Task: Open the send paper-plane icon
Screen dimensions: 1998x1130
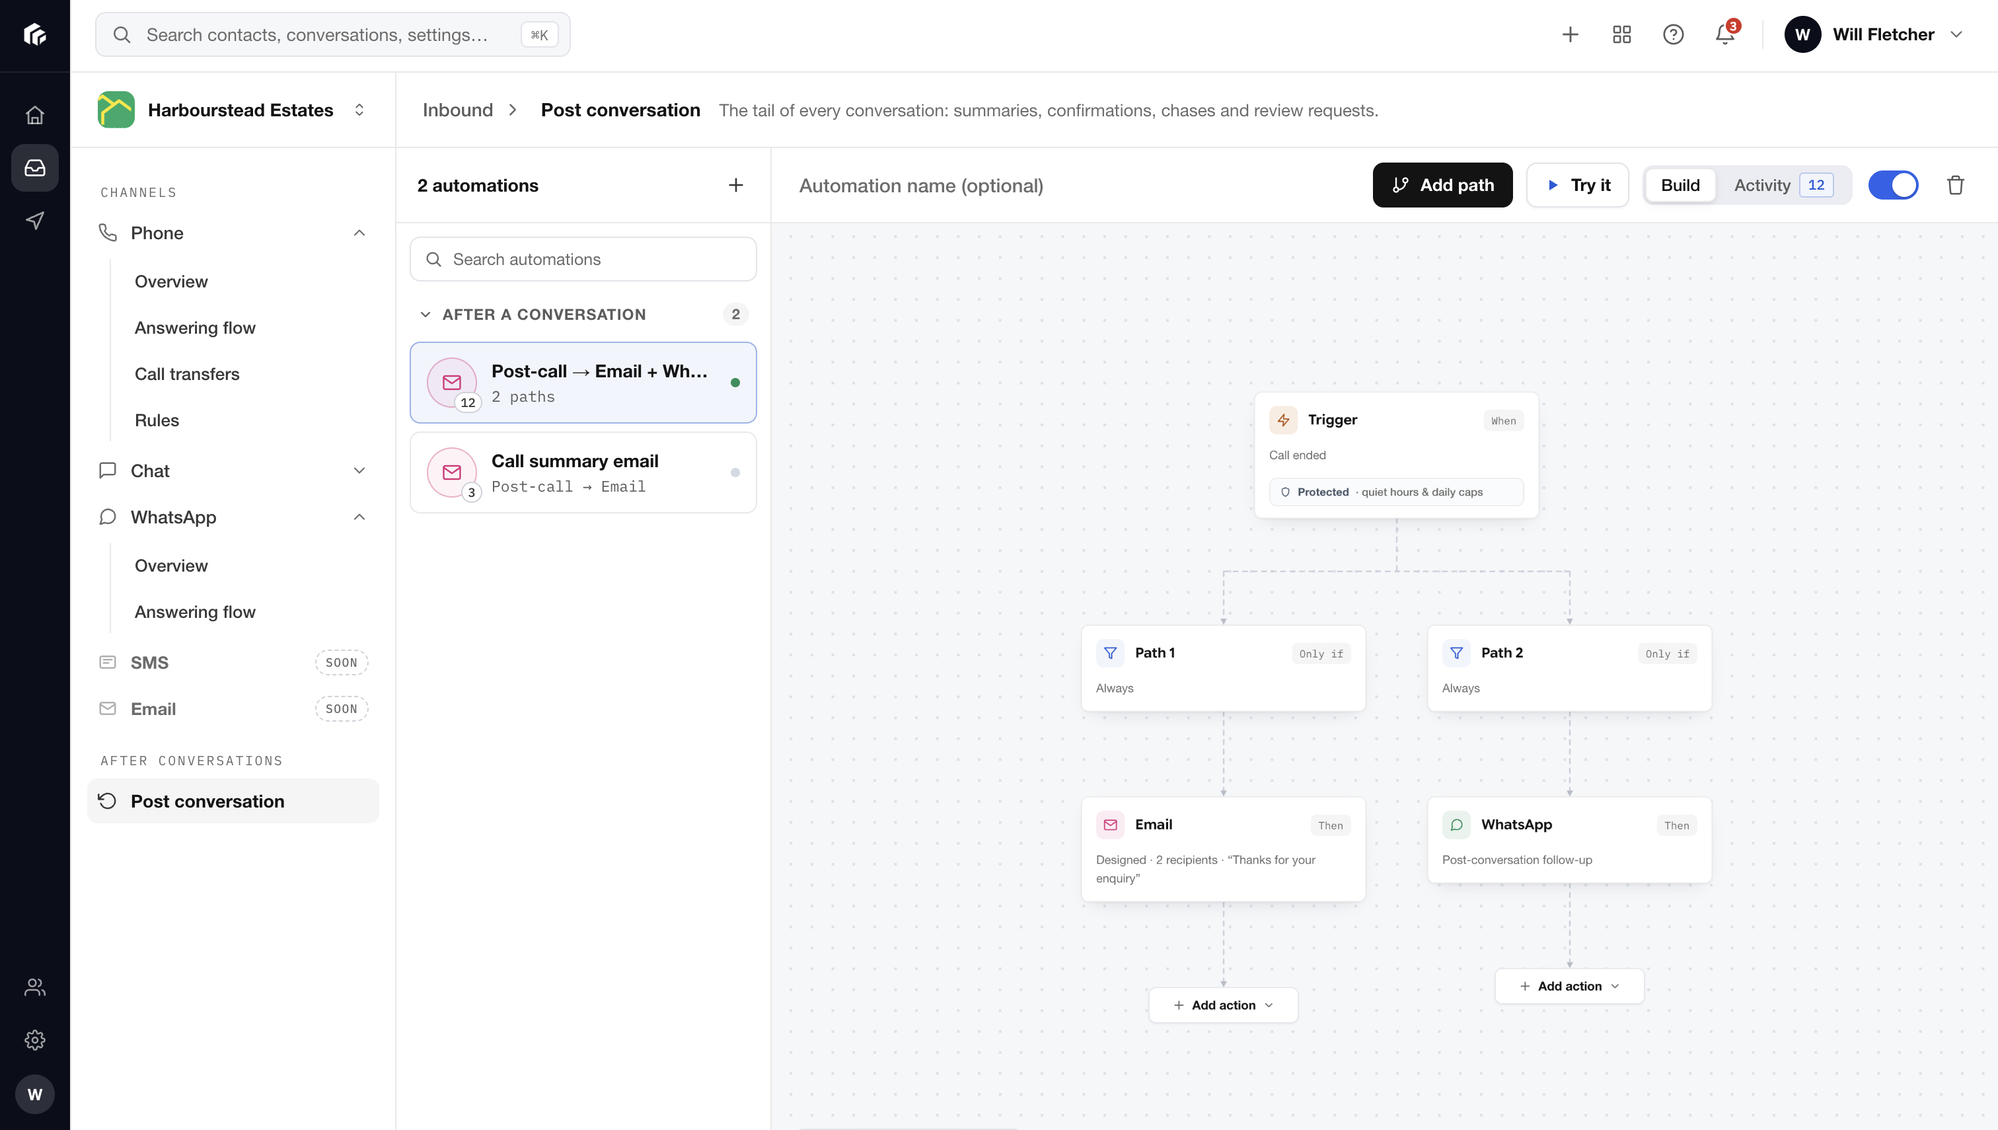Action: coord(35,220)
